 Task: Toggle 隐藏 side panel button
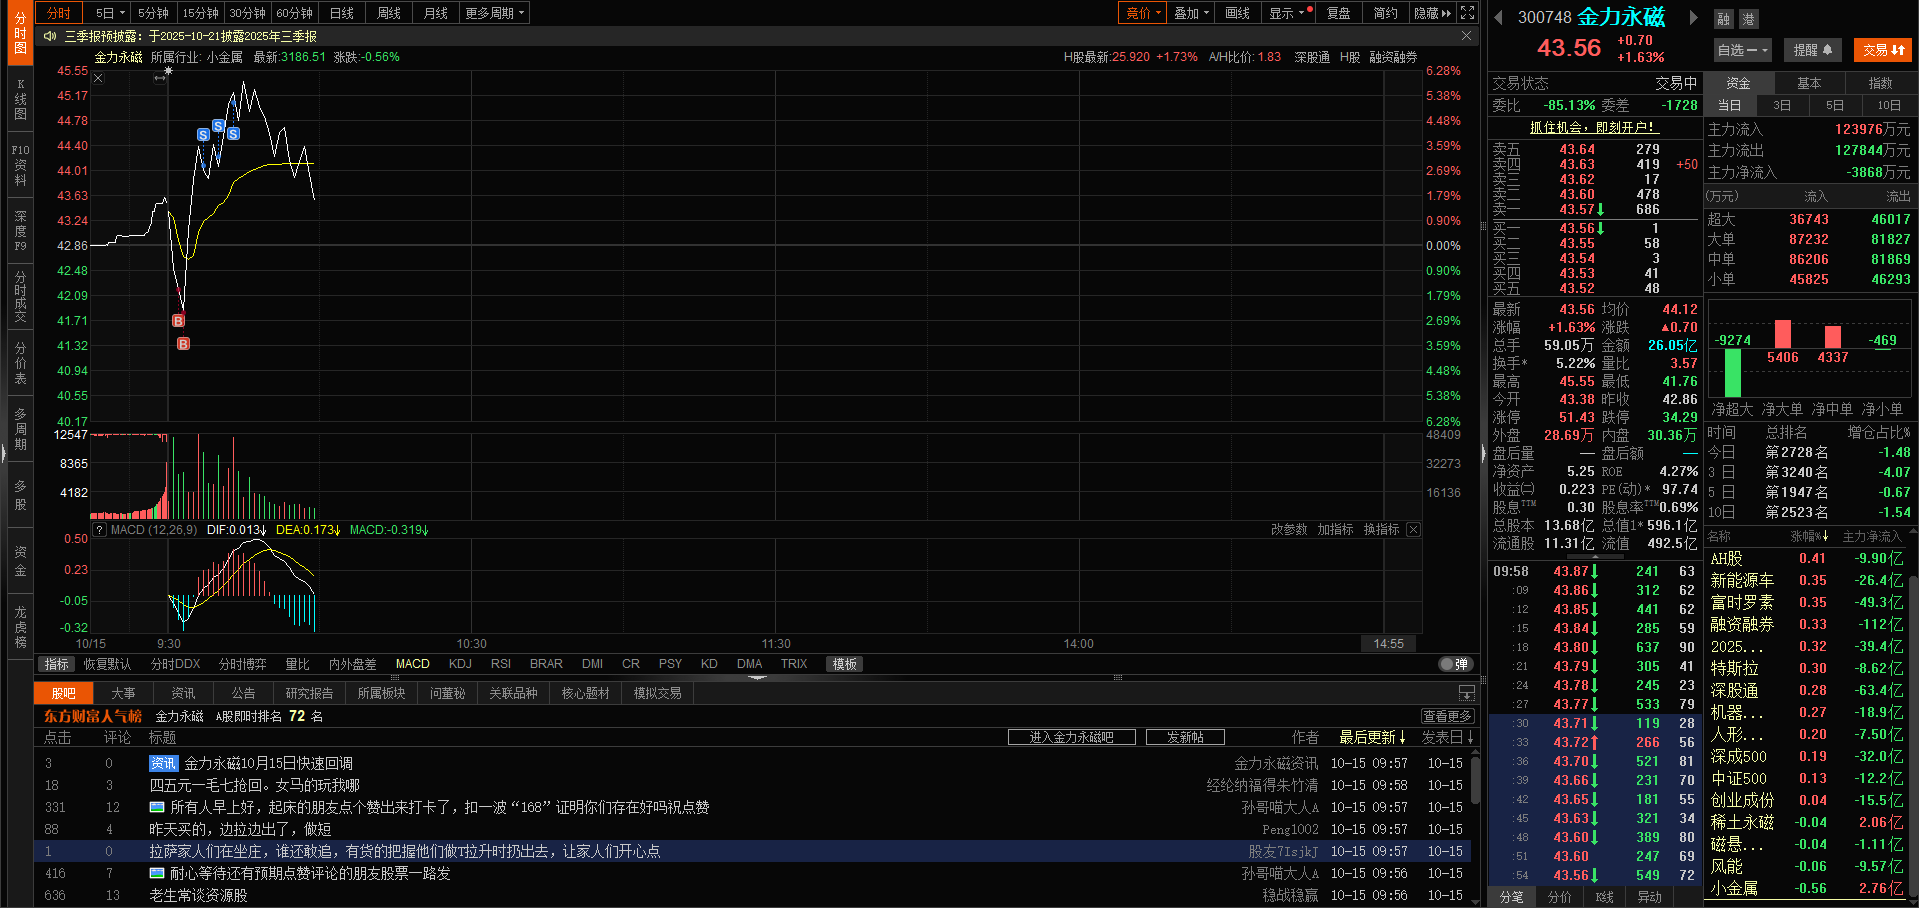click(x=1433, y=13)
